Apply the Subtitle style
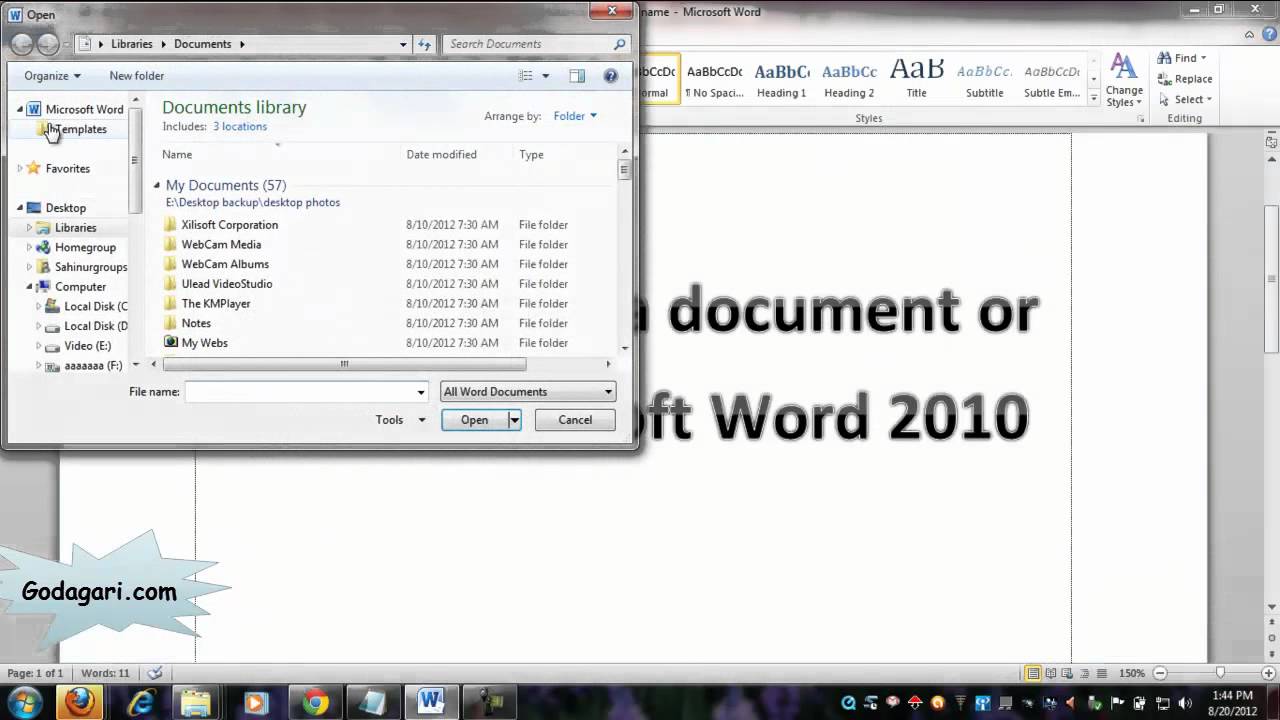Screen dimensions: 1280x720 (984, 80)
